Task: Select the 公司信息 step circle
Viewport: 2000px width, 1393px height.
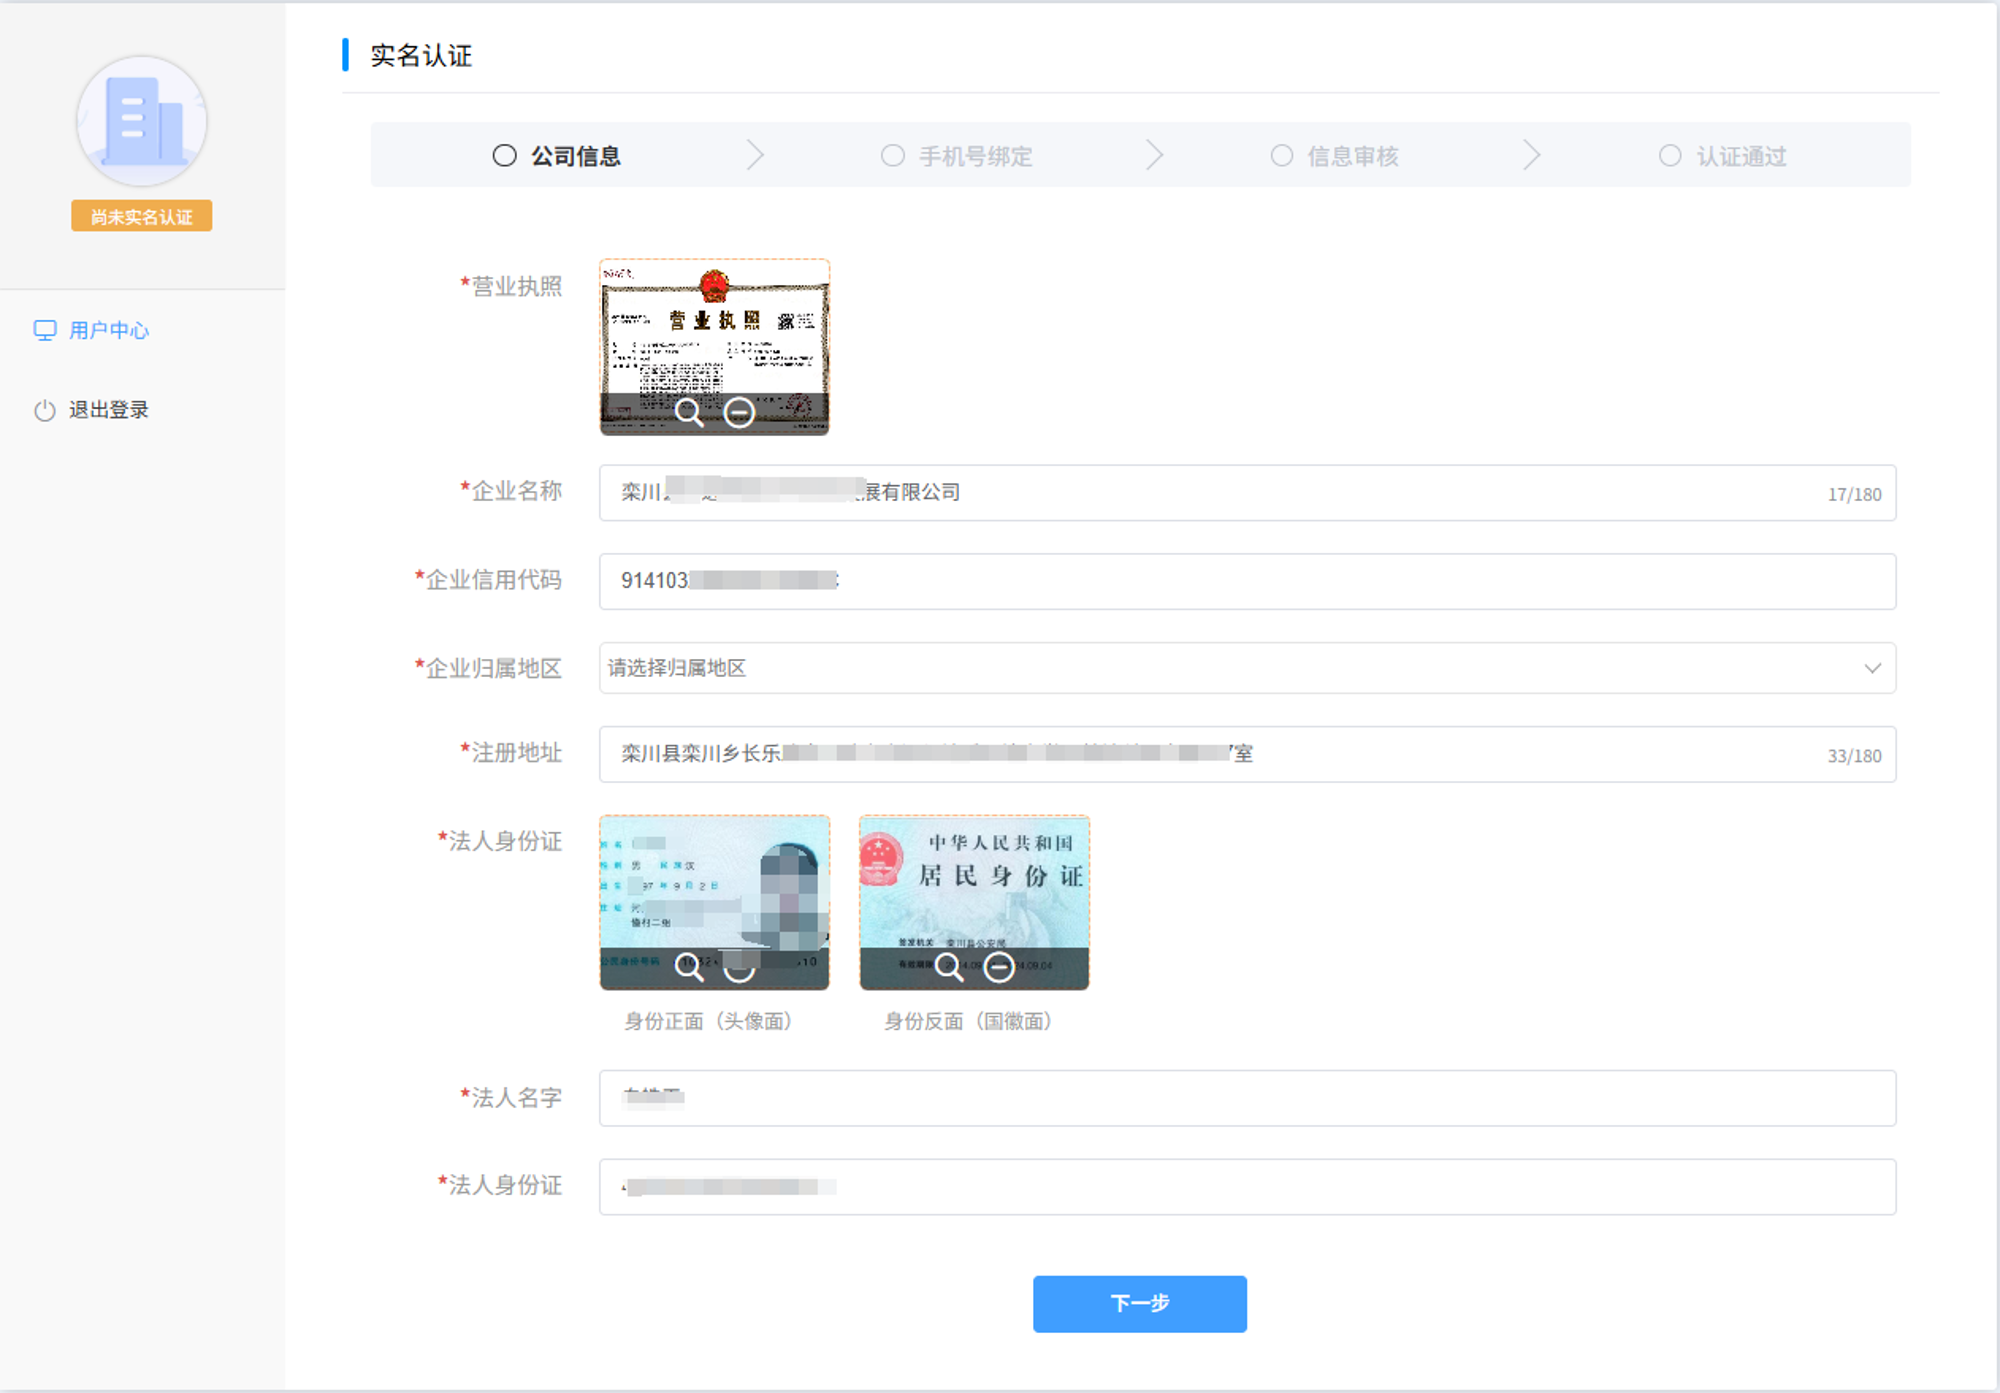Action: click(x=504, y=156)
